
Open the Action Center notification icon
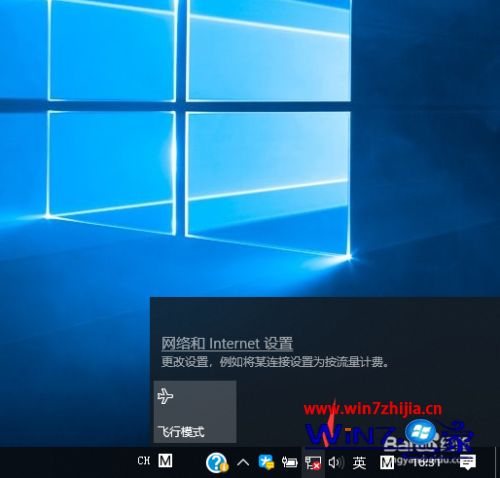(467, 463)
